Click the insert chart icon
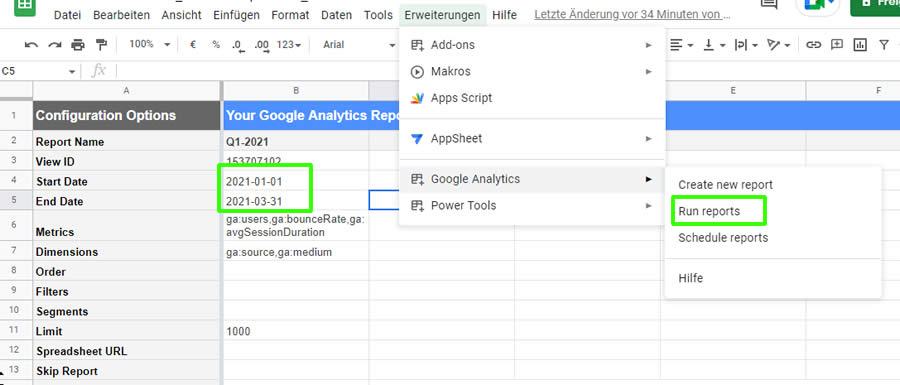This screenshot has width=900, height=385. [860, 45]
